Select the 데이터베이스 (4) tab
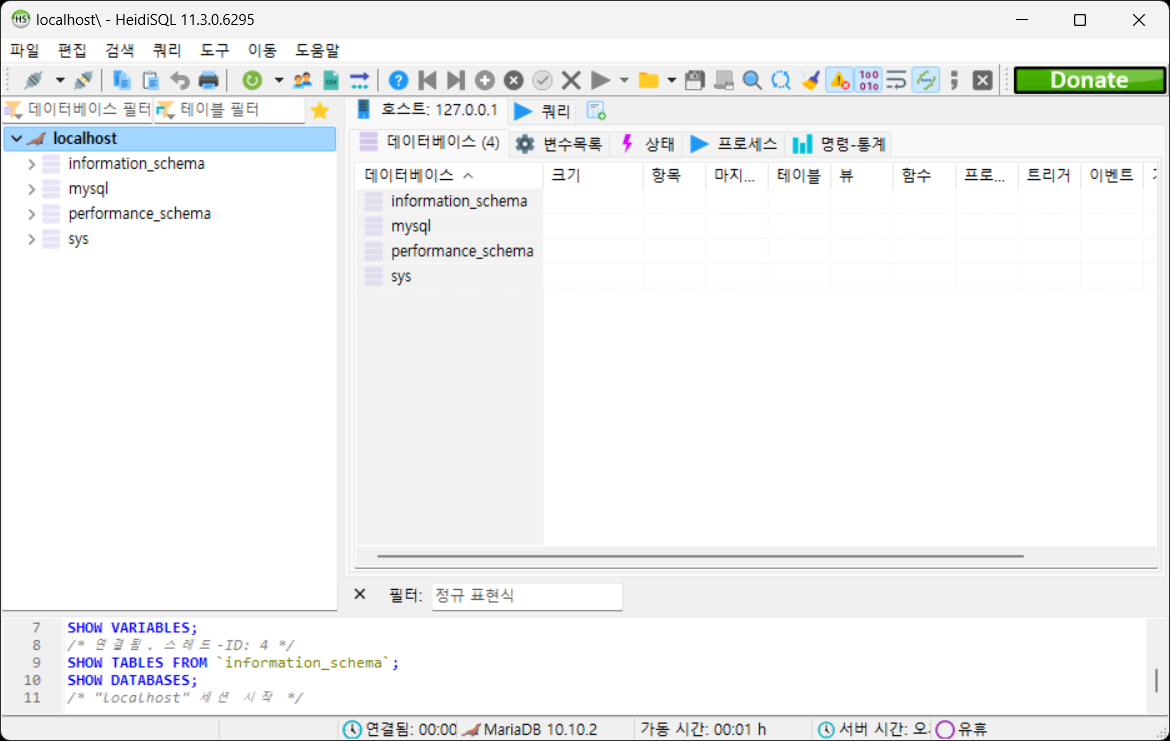The width and height of the screenshot is (1170, 741). [430, 142]
